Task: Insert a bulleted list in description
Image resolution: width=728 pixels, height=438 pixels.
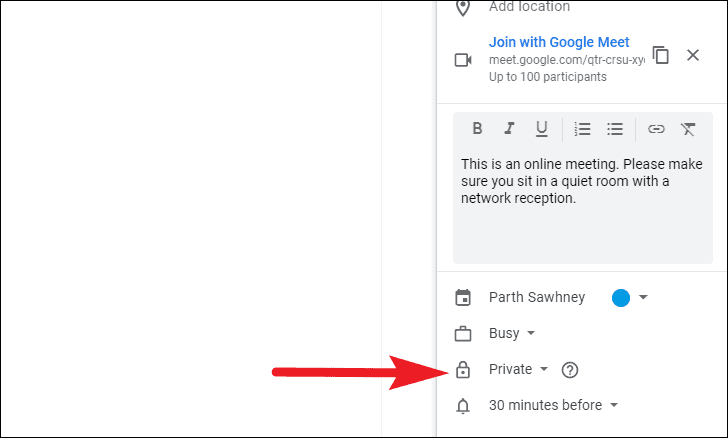Action: 615,129
